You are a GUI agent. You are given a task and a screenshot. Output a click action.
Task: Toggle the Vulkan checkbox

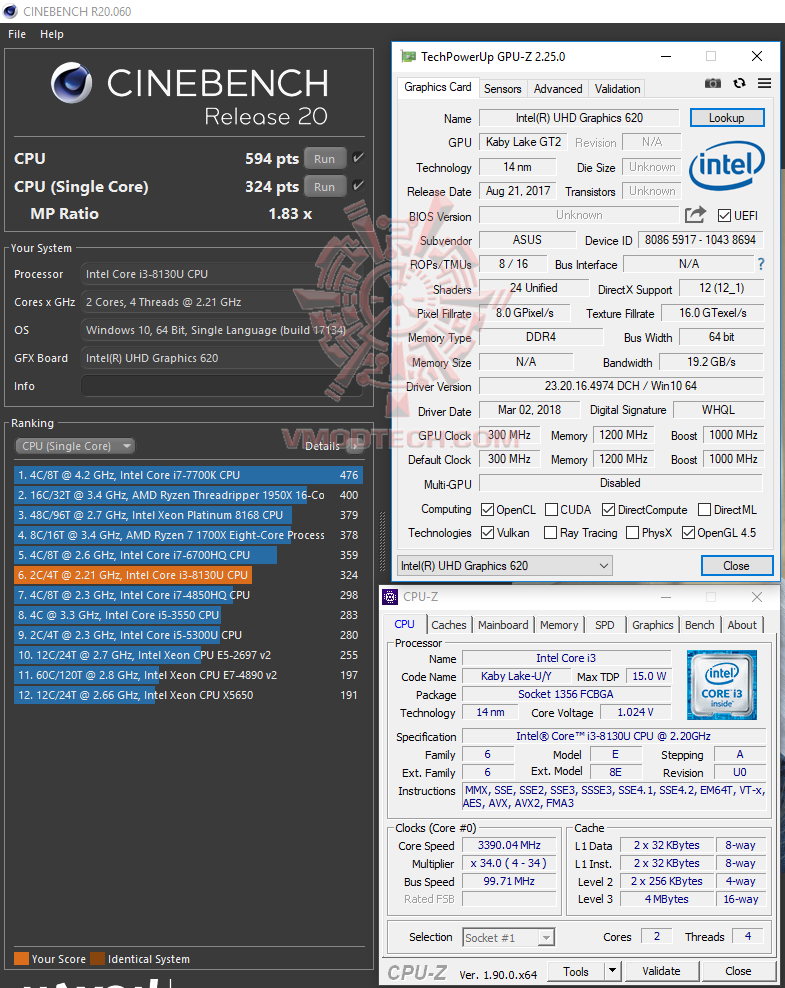(487, 532)
